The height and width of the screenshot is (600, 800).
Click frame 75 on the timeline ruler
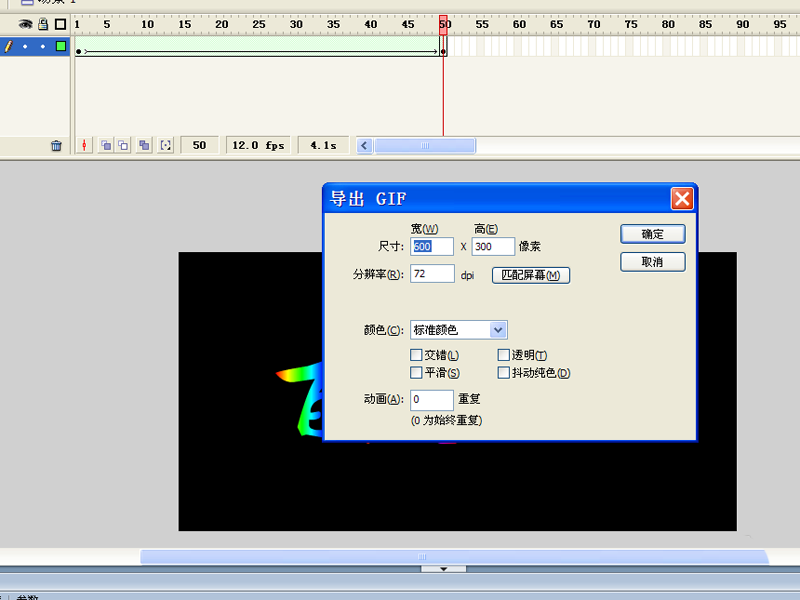(631, 24)
